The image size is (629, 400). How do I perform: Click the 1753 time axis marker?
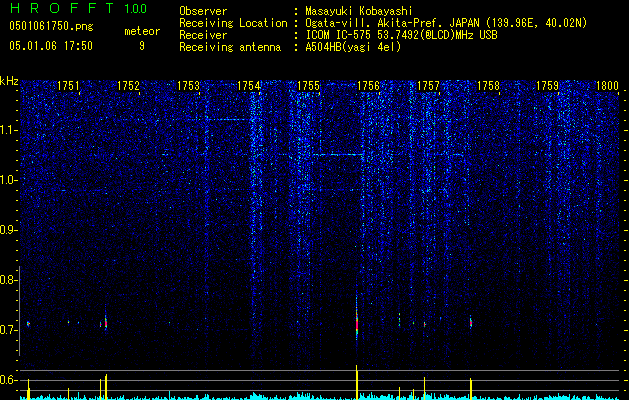point(189,85)
